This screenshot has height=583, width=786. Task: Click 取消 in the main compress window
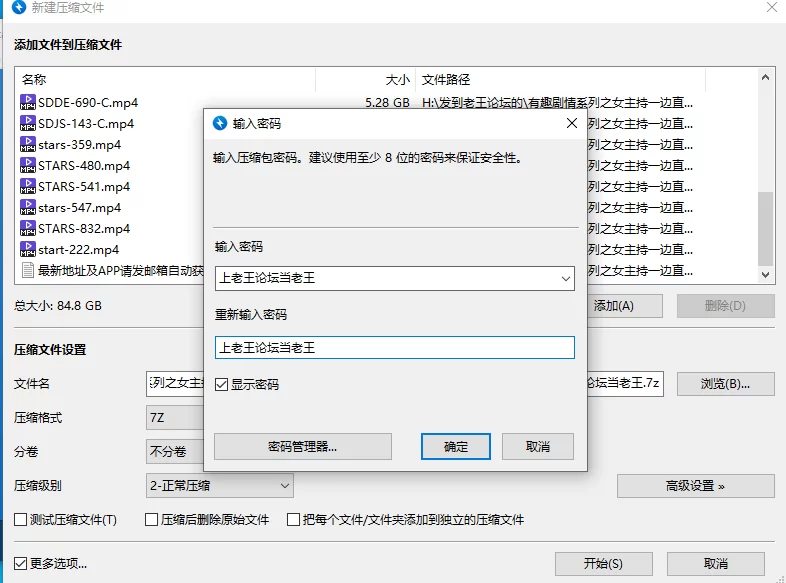716,564
